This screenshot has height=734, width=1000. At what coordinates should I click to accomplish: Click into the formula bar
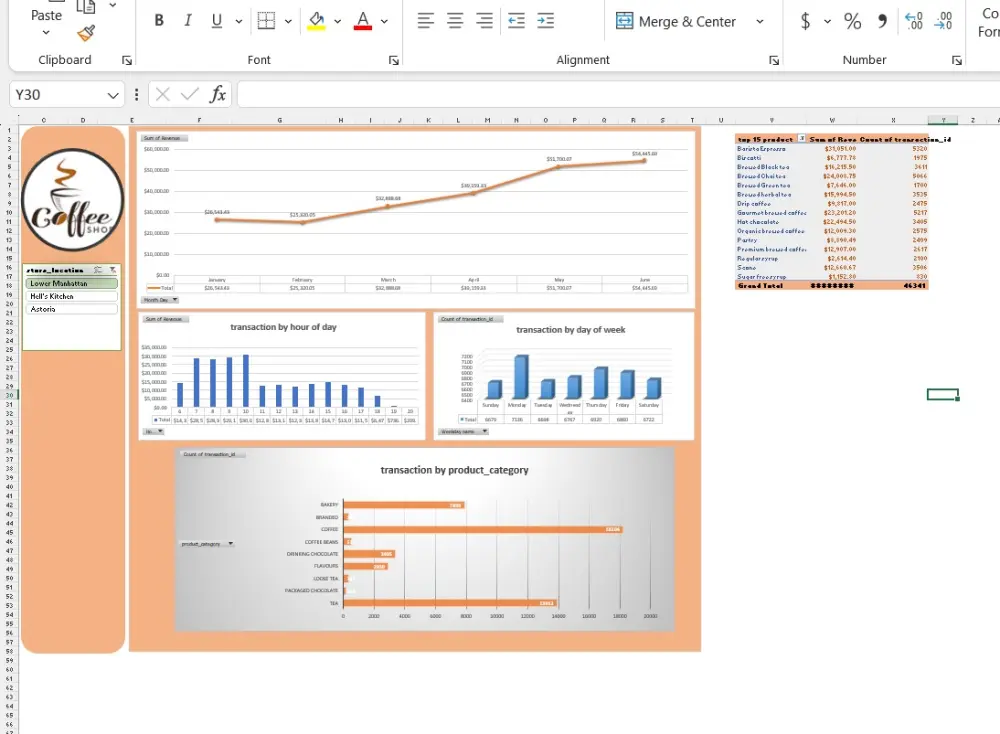pos(619,94)
